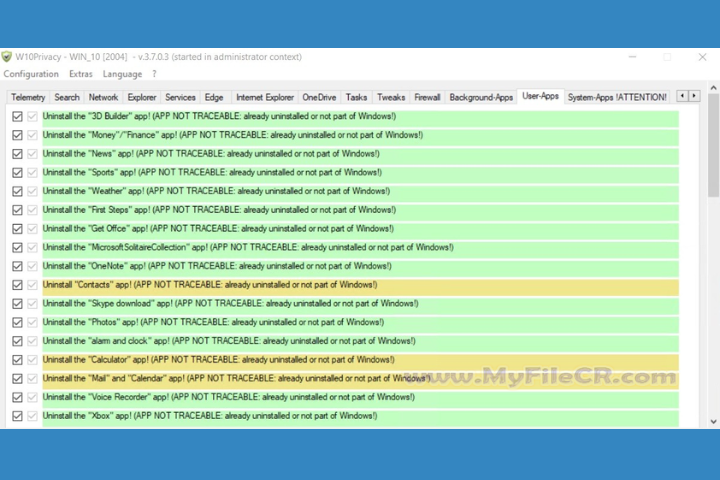Switch to the Background-Apps tab
Screen dimensions: 720x480
(481, 97)
